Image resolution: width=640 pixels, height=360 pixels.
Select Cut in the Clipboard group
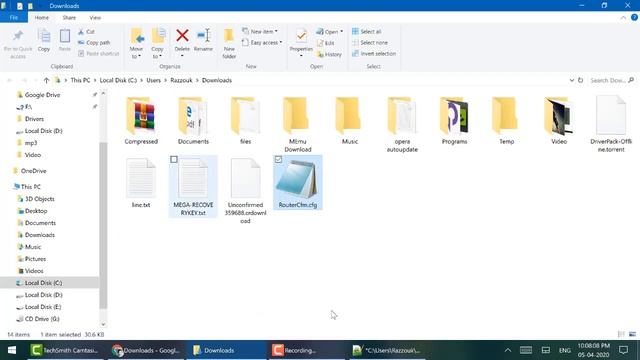(x=86, y=31)
